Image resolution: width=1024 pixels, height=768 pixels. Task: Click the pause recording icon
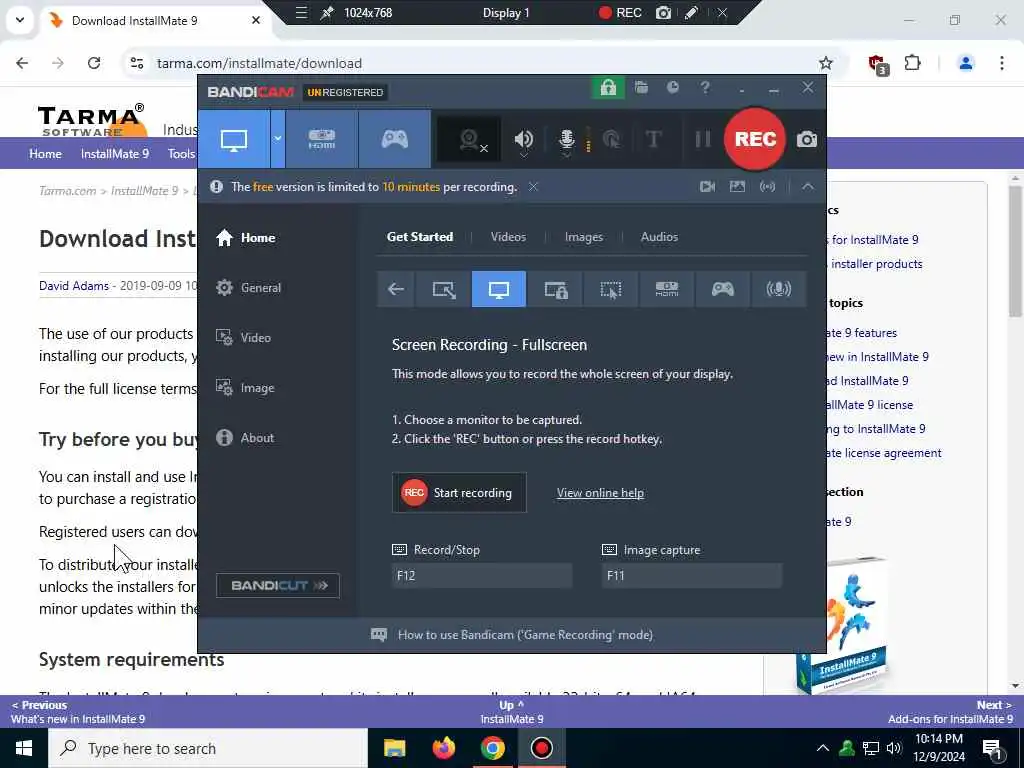703,139
